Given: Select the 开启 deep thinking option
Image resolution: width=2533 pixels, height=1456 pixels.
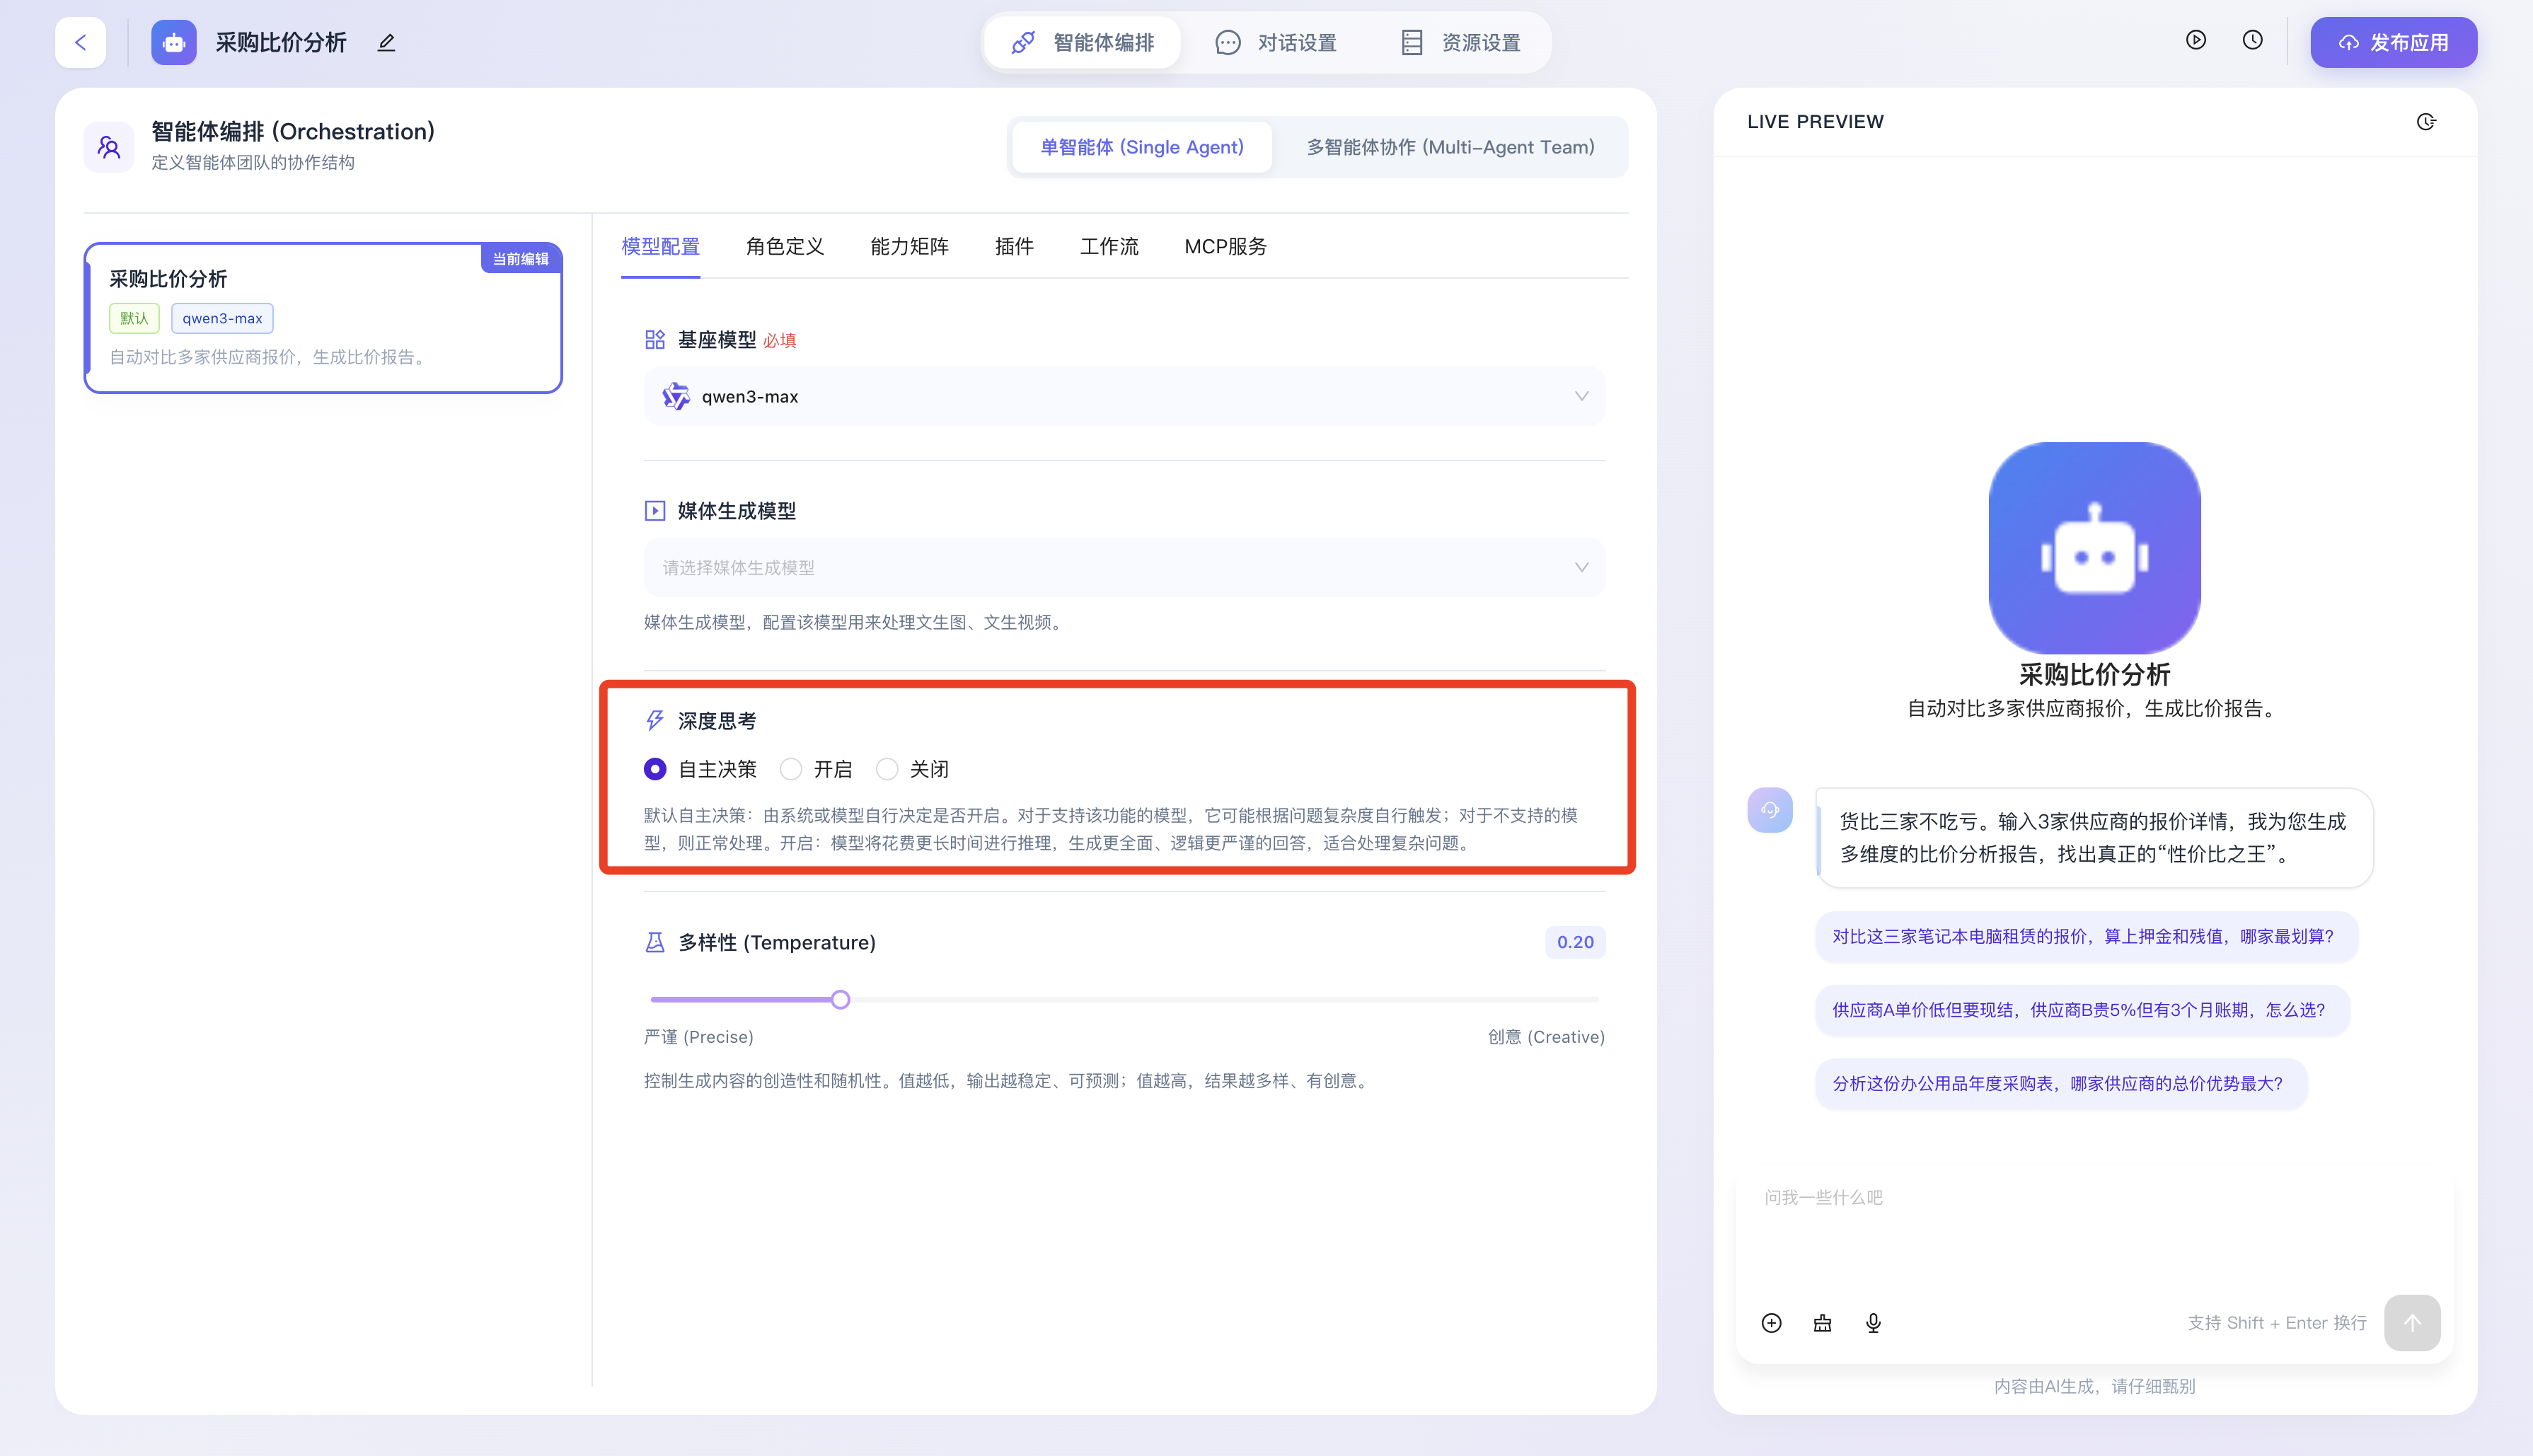Looking at the screenshot, I should [791, 769].
